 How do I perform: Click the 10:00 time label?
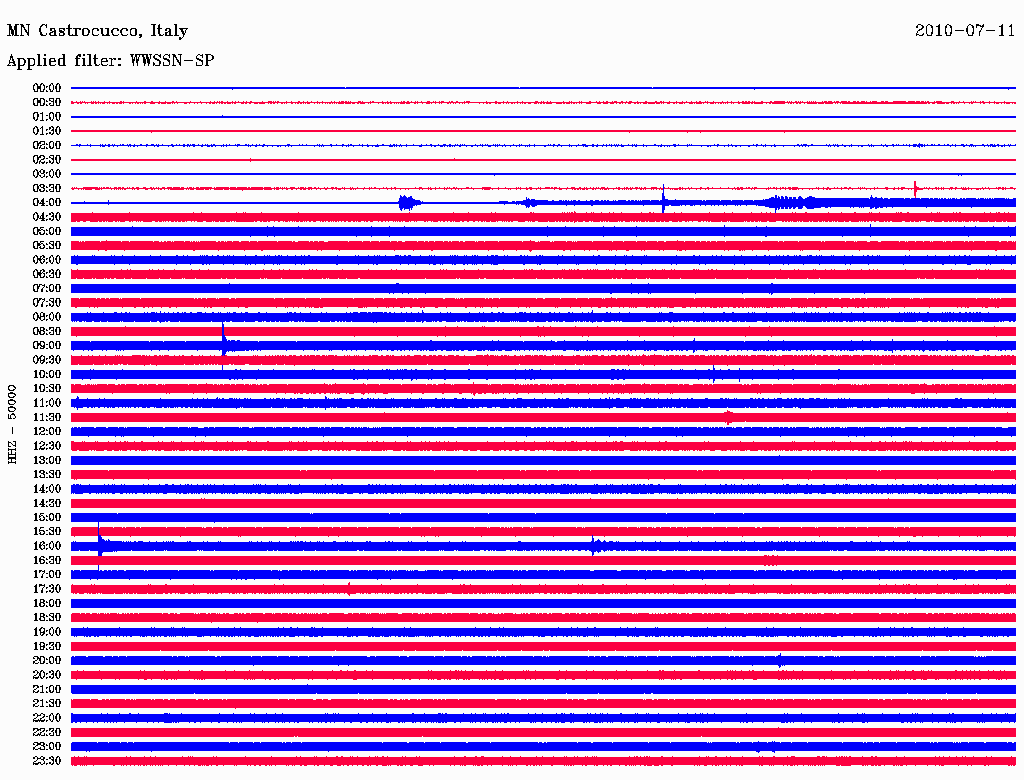47,374
